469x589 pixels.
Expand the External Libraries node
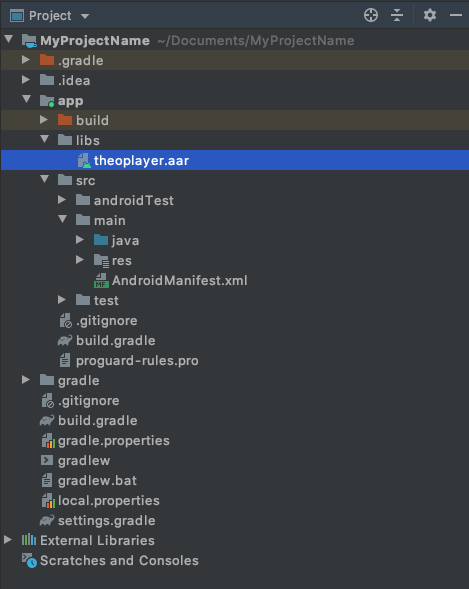click(8, 540)
